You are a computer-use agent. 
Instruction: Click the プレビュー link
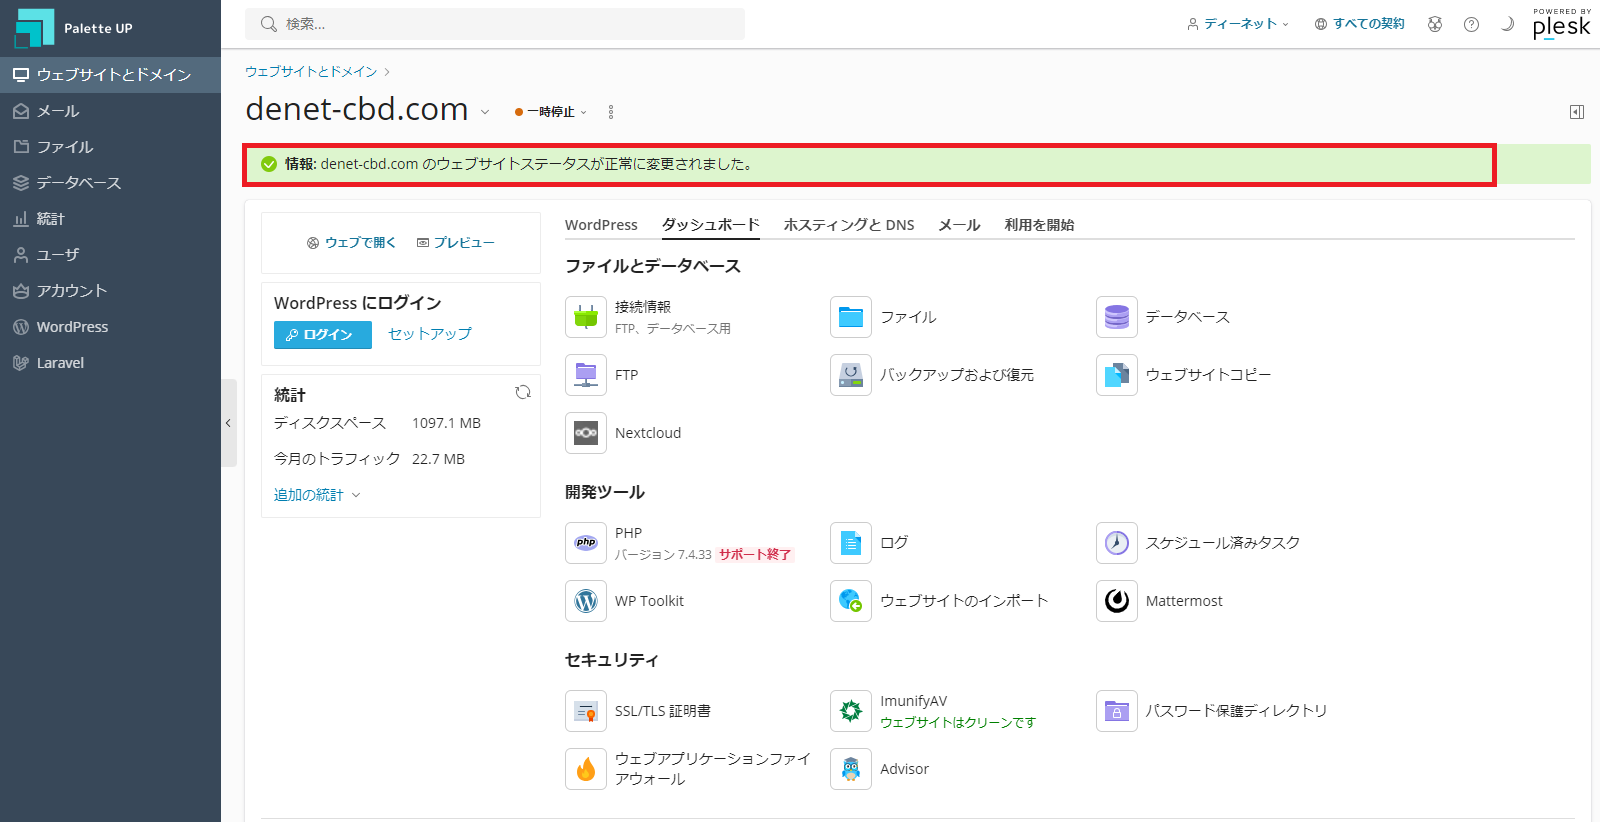(456, 243)
